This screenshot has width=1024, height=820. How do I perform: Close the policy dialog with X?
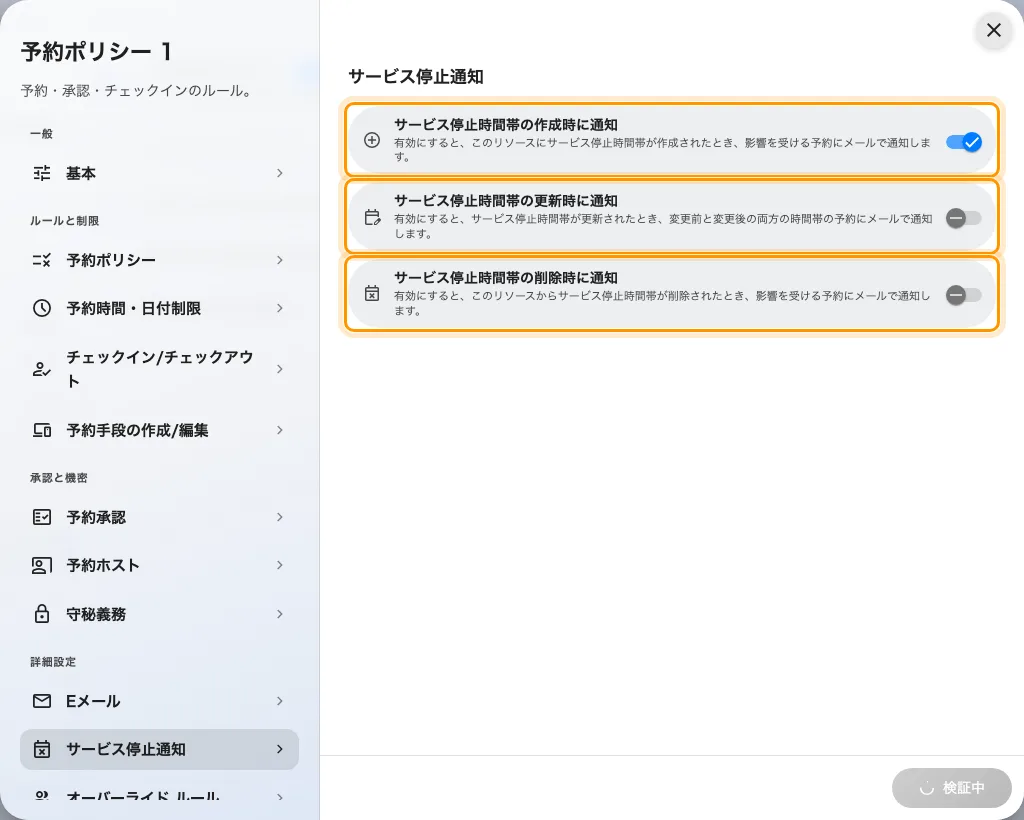click(x=994, y=30)
